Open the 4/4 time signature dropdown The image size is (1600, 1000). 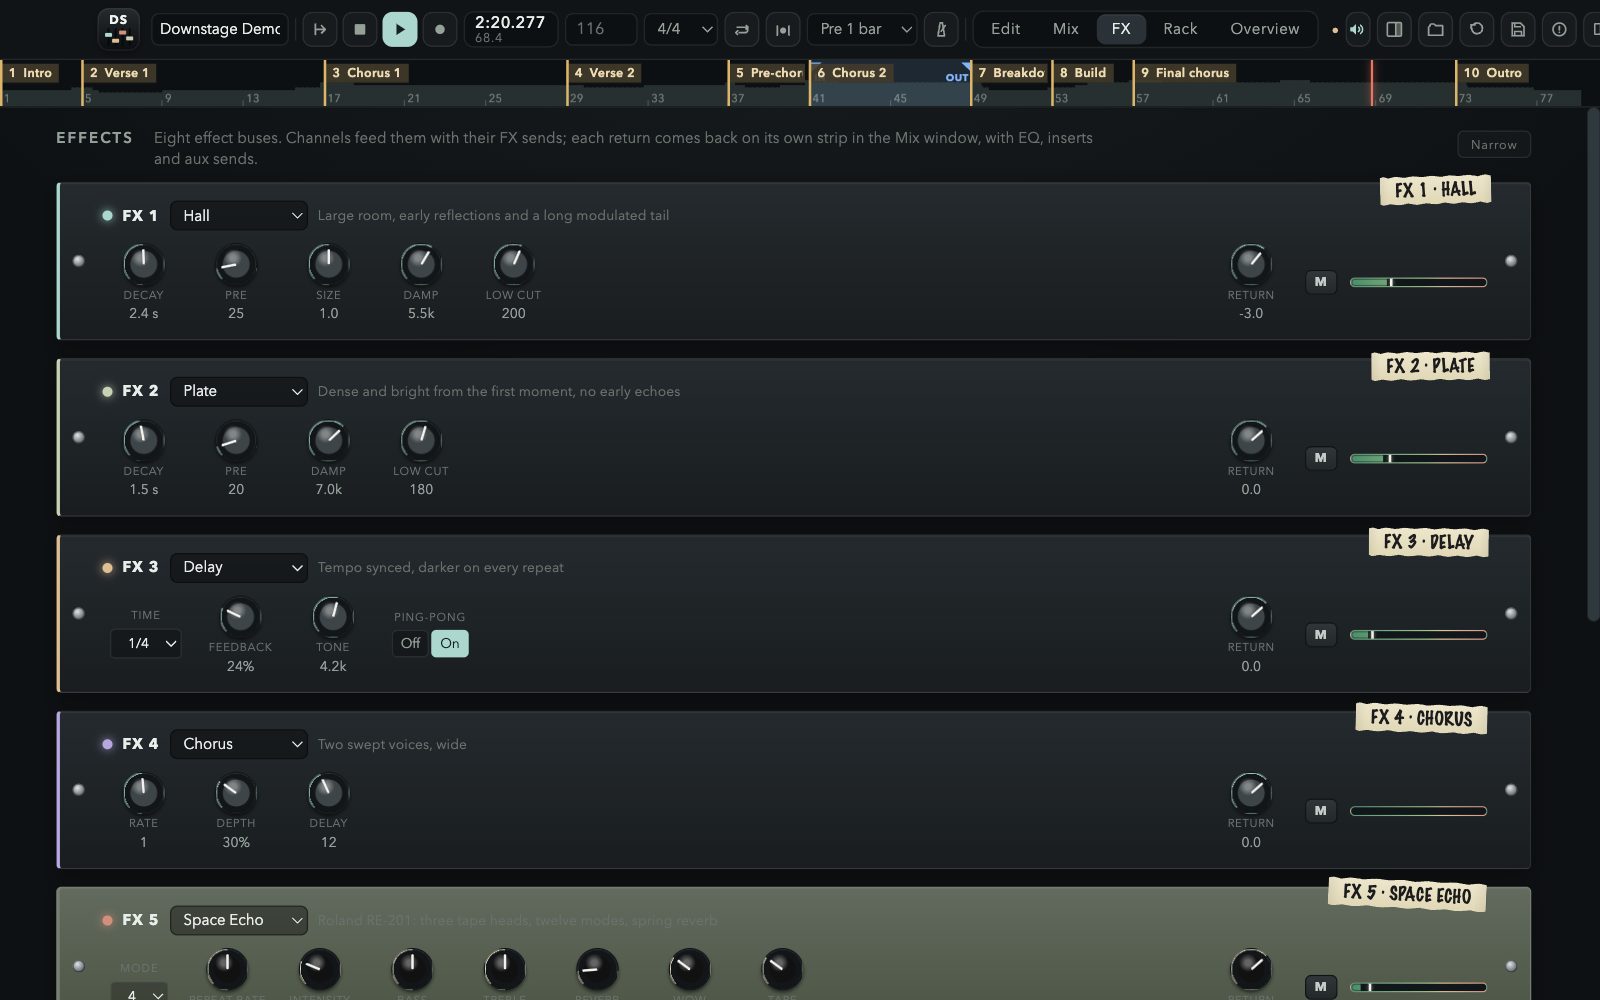[681, 29]
